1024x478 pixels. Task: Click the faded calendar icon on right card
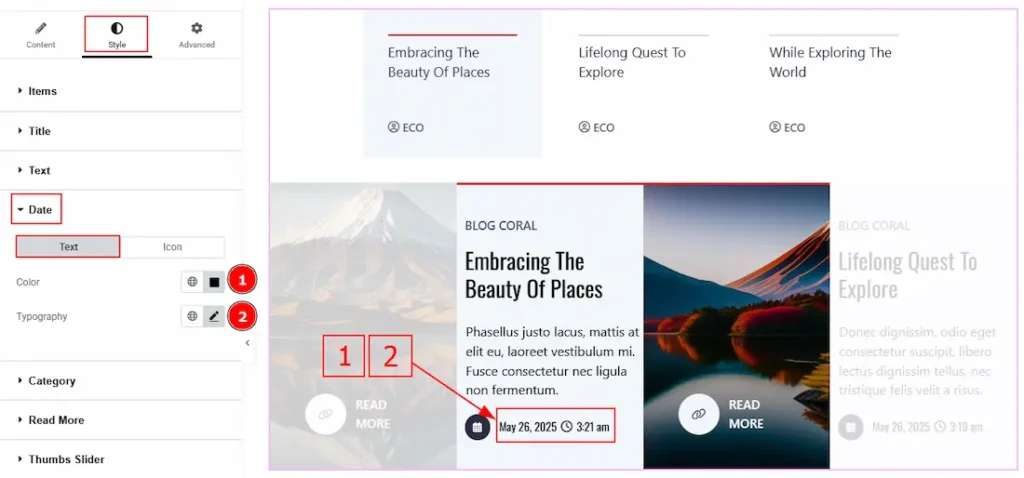click(850, 427)
